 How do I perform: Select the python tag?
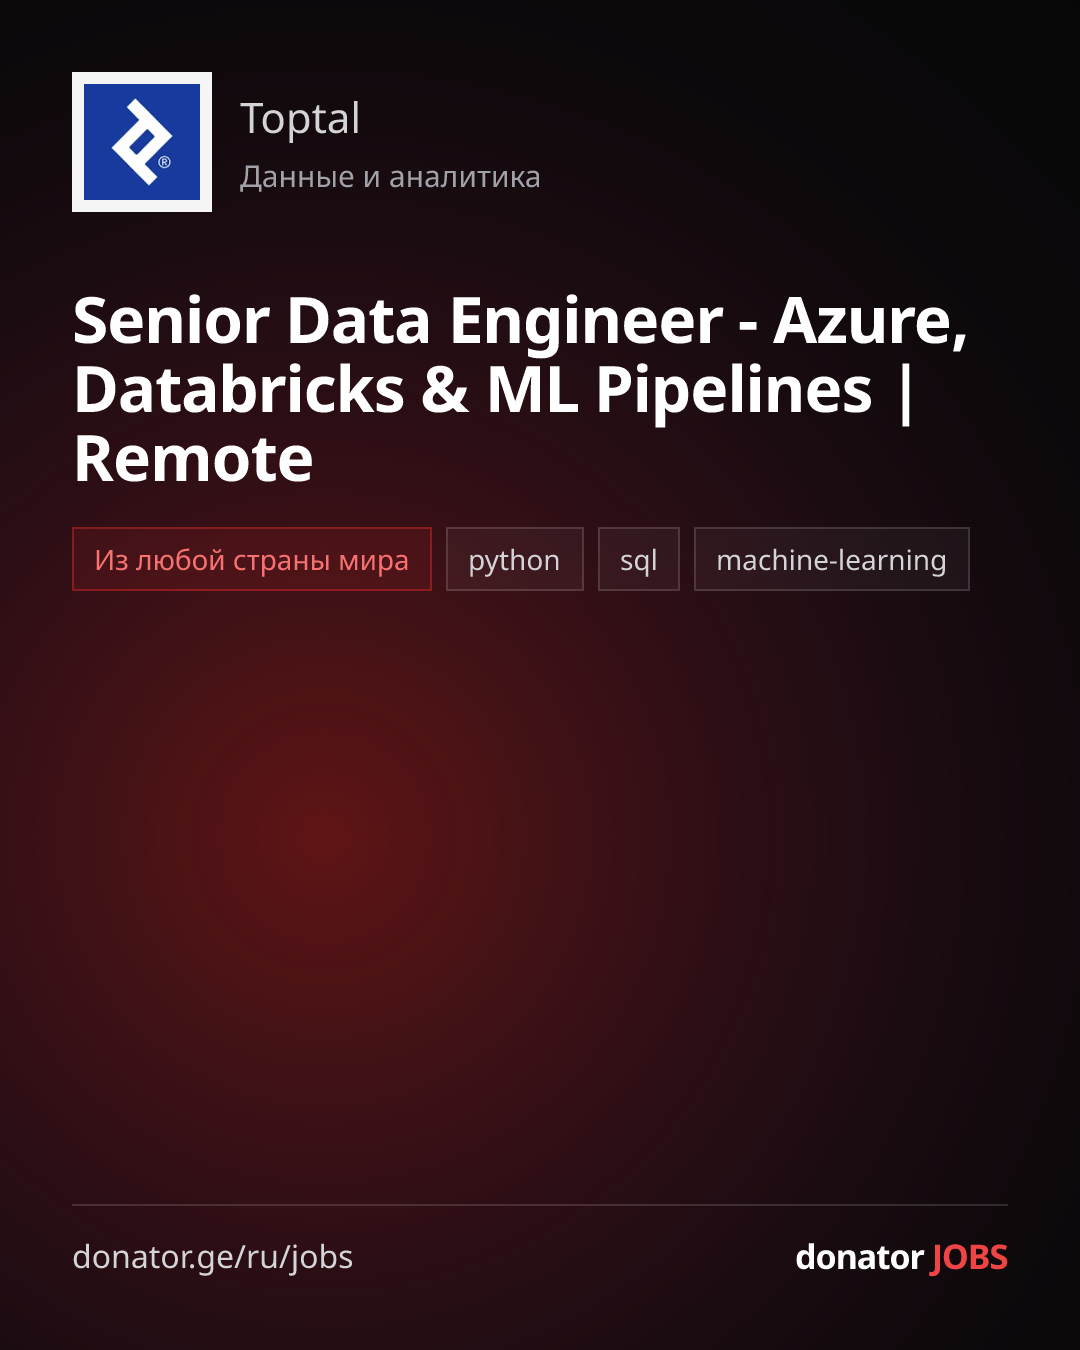(x=514, y=559)
